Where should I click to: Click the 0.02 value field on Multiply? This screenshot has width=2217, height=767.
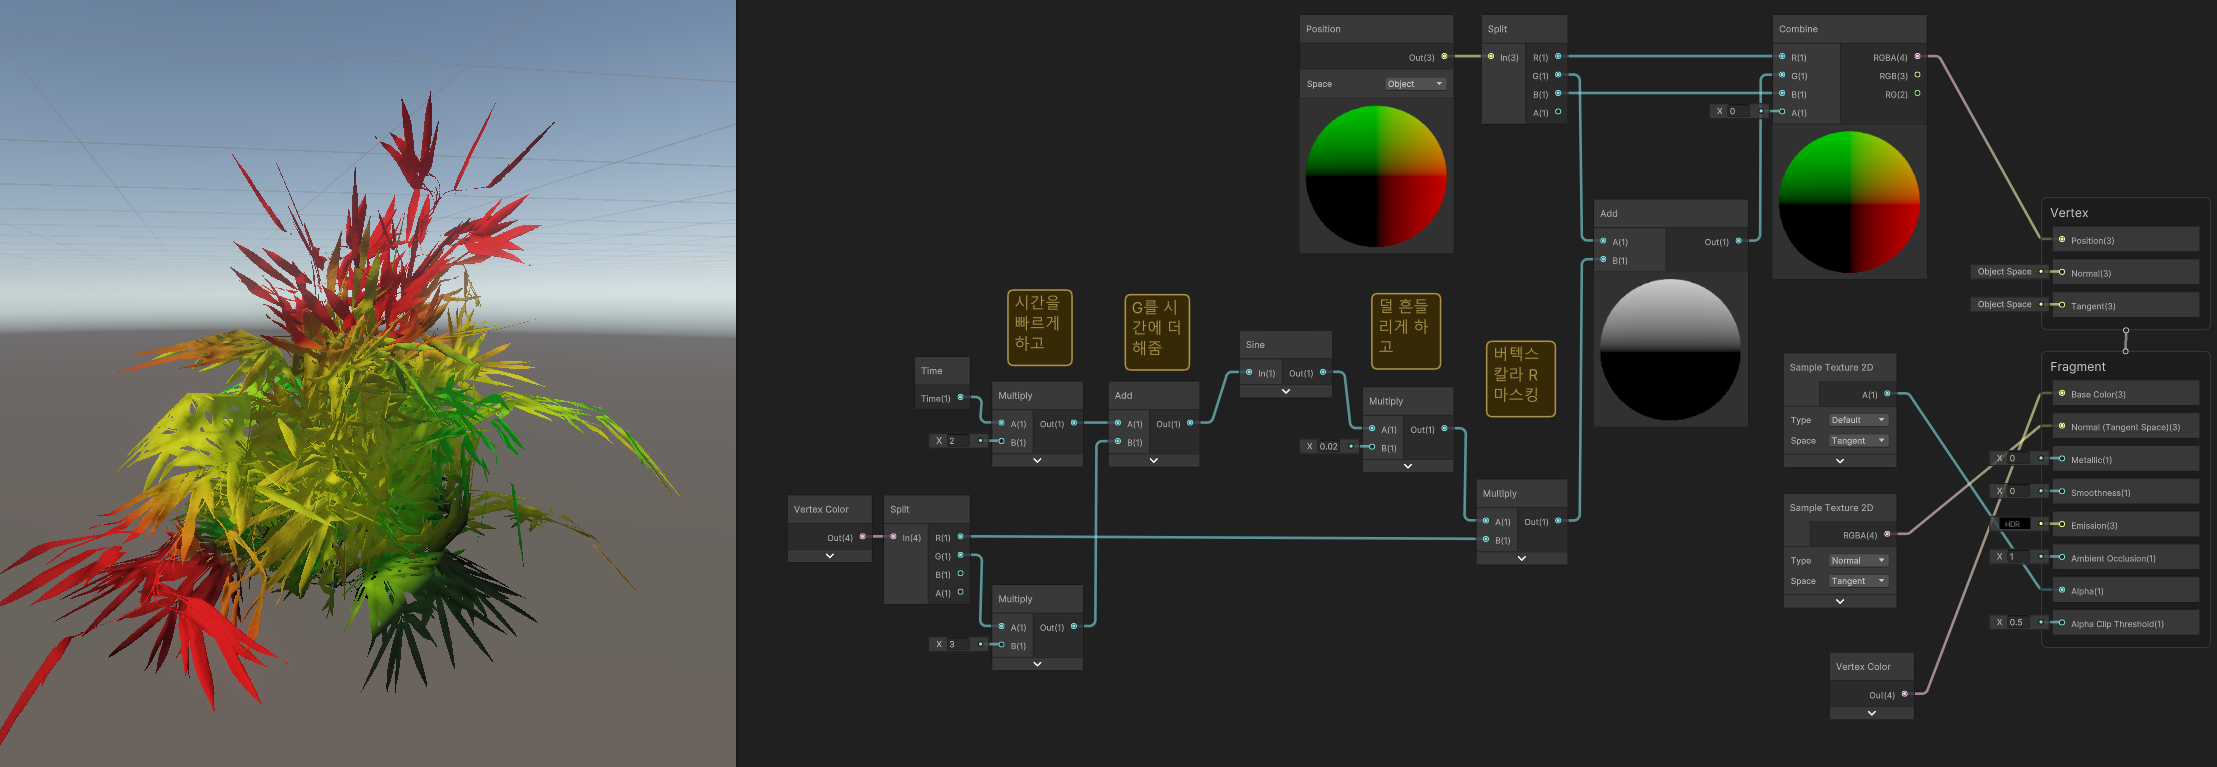[1330, 447]
